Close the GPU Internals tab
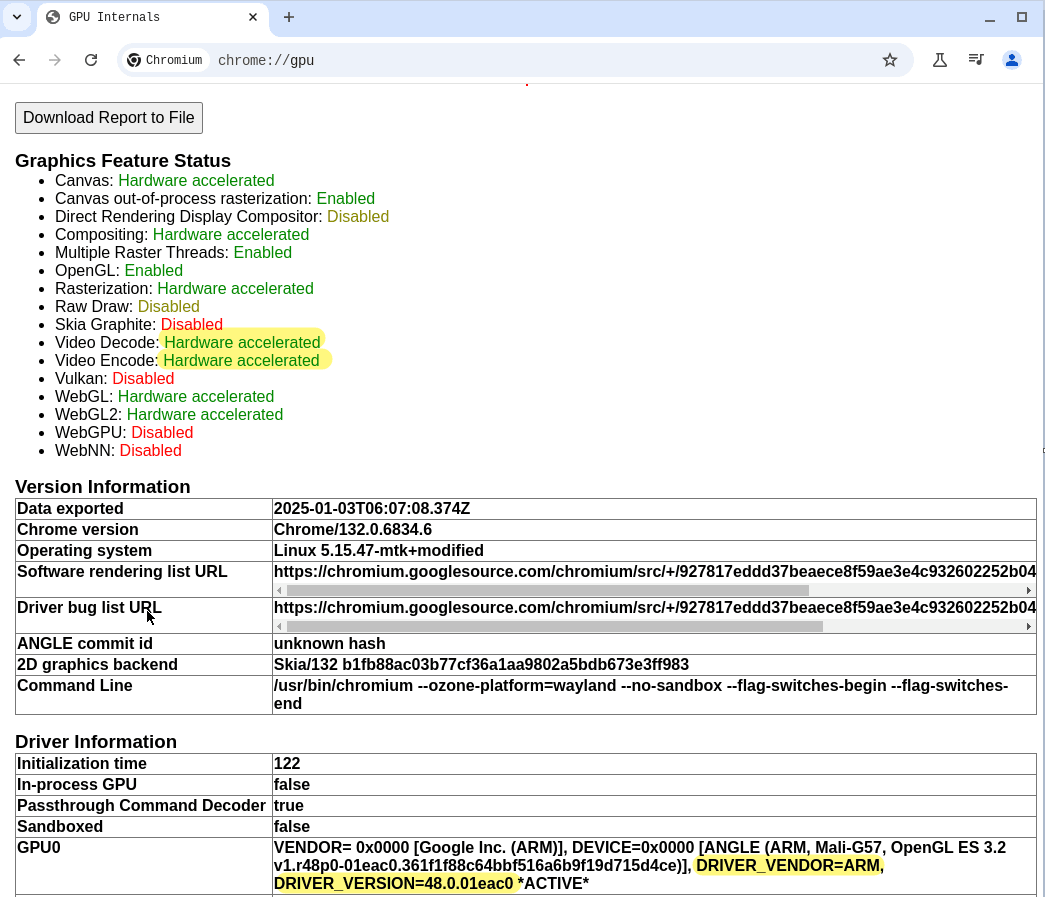Screen dimensions: 1045x897 pyautogui.click(x=253, y=17)
